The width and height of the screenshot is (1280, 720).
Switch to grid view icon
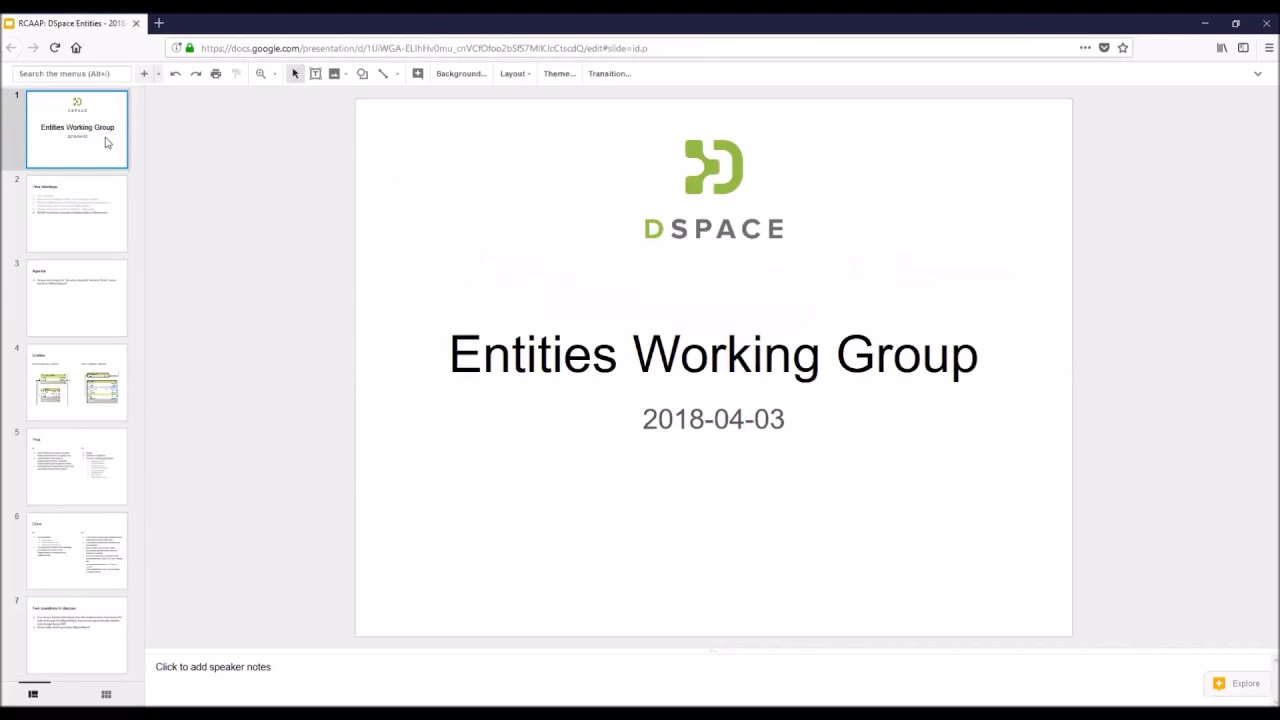[106, 694]
